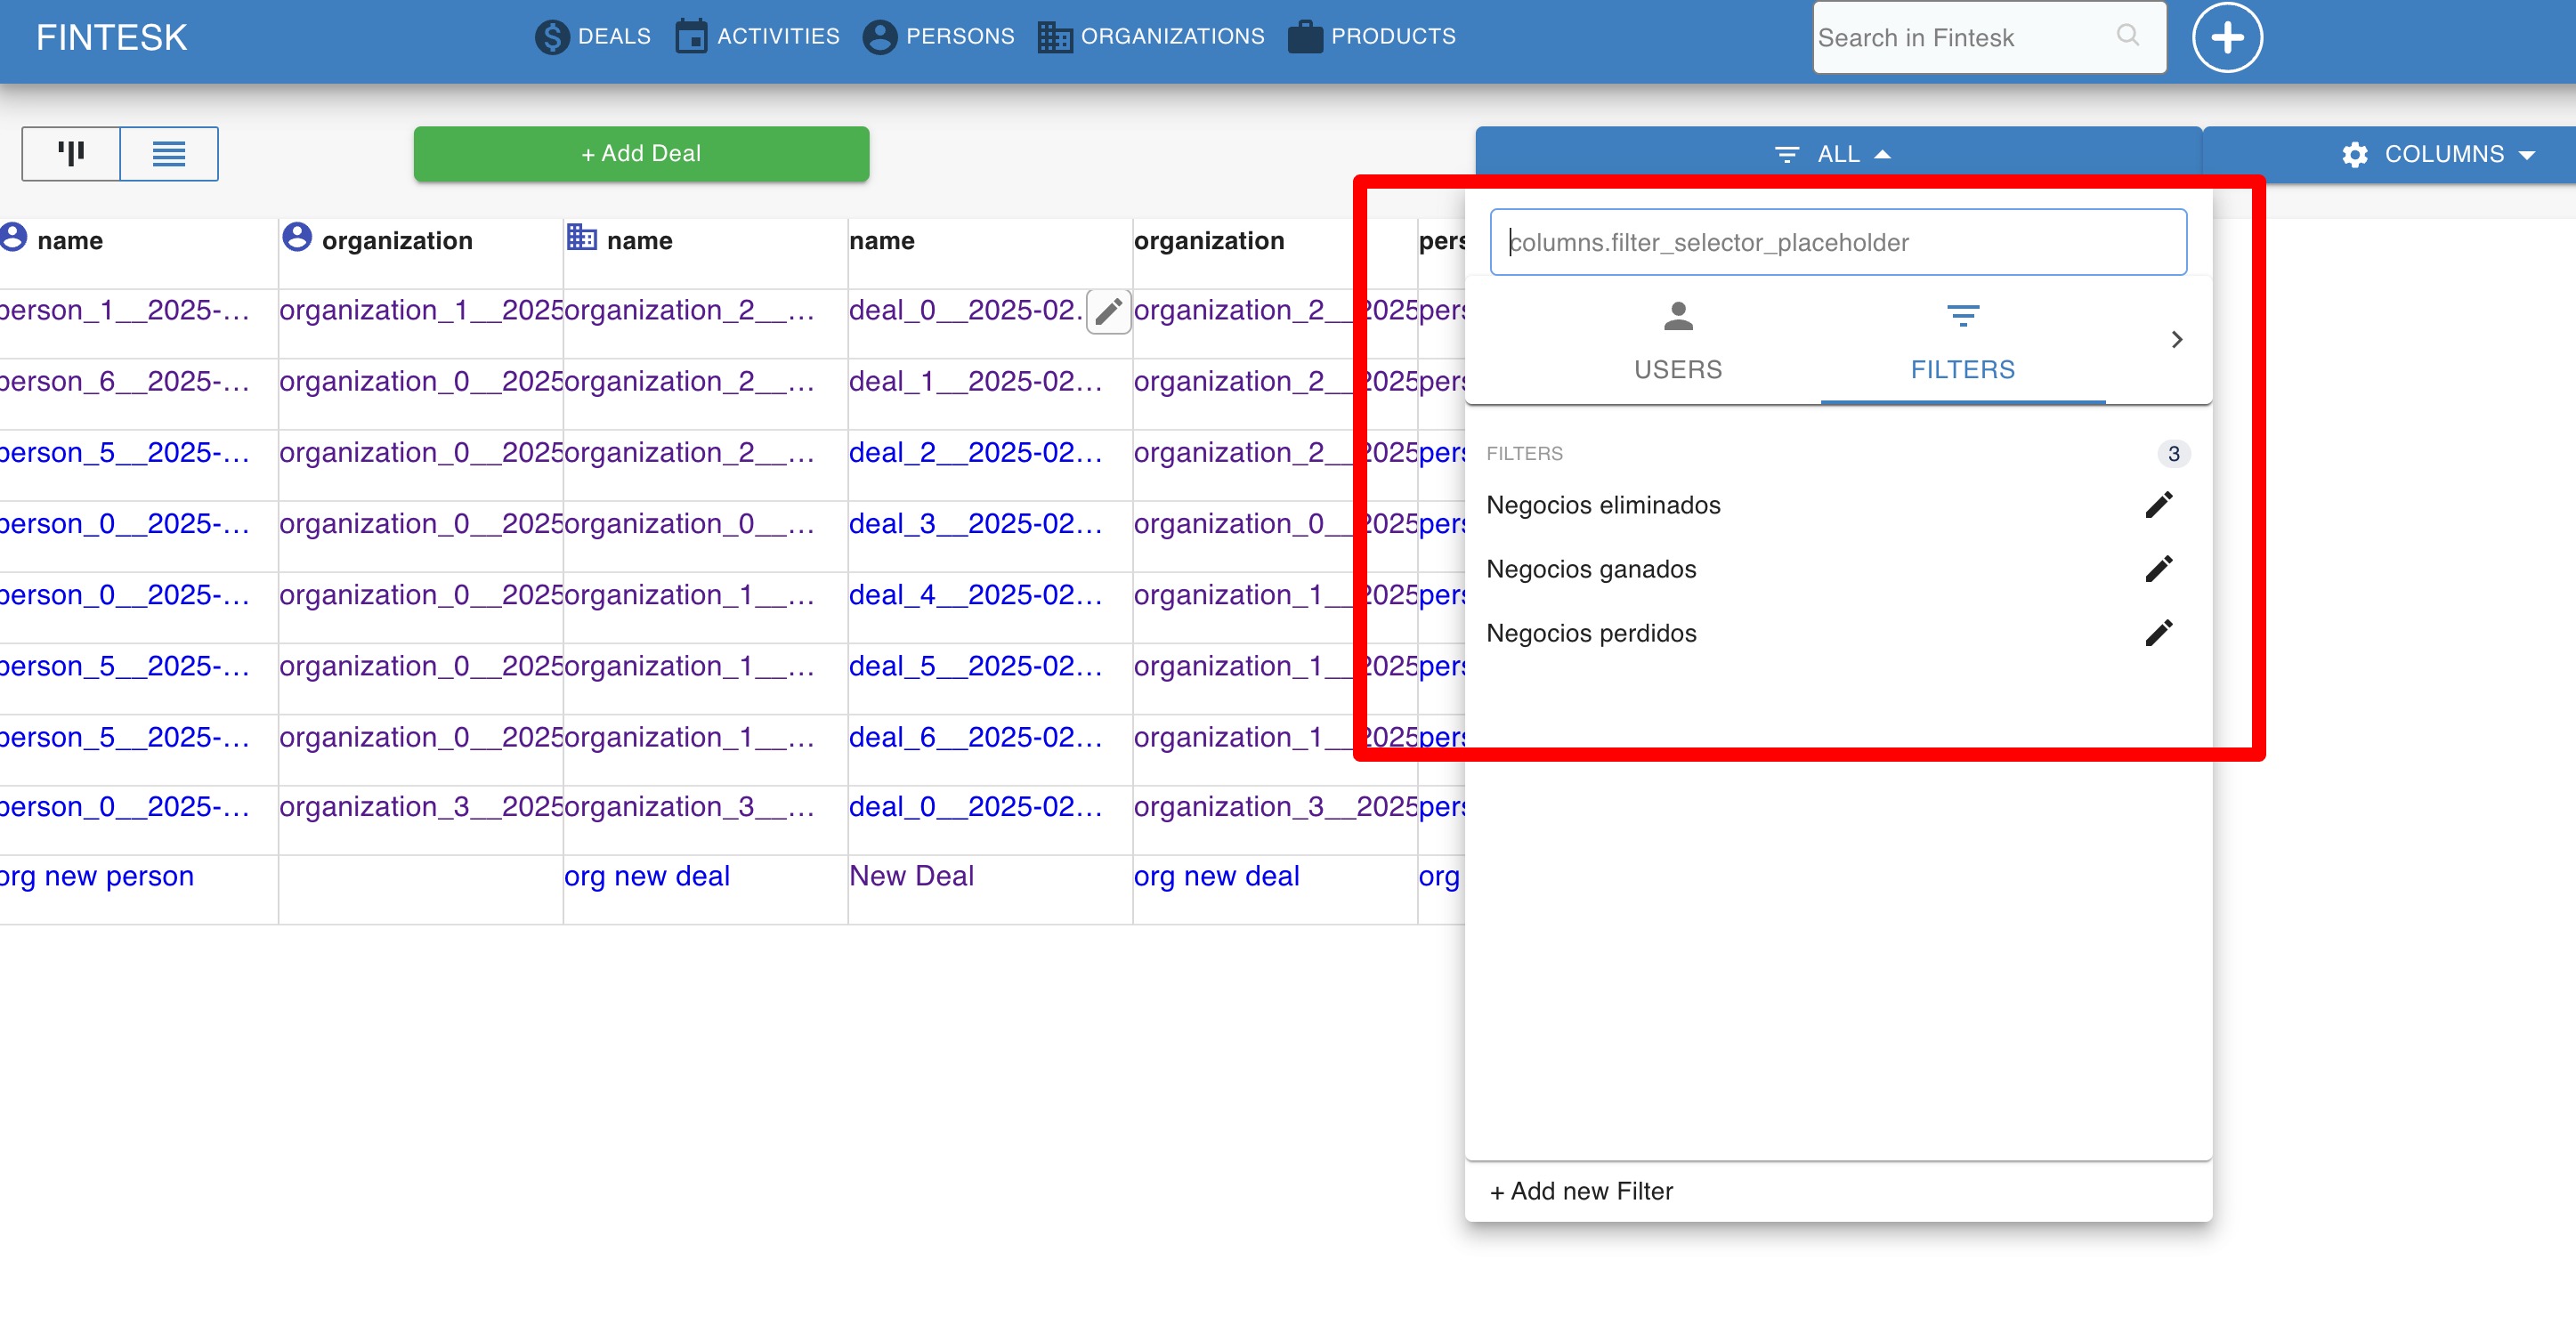2576x1317 pixels.
Task: Switch to list view
Action: pyautogui.click(x=169, y=153)
